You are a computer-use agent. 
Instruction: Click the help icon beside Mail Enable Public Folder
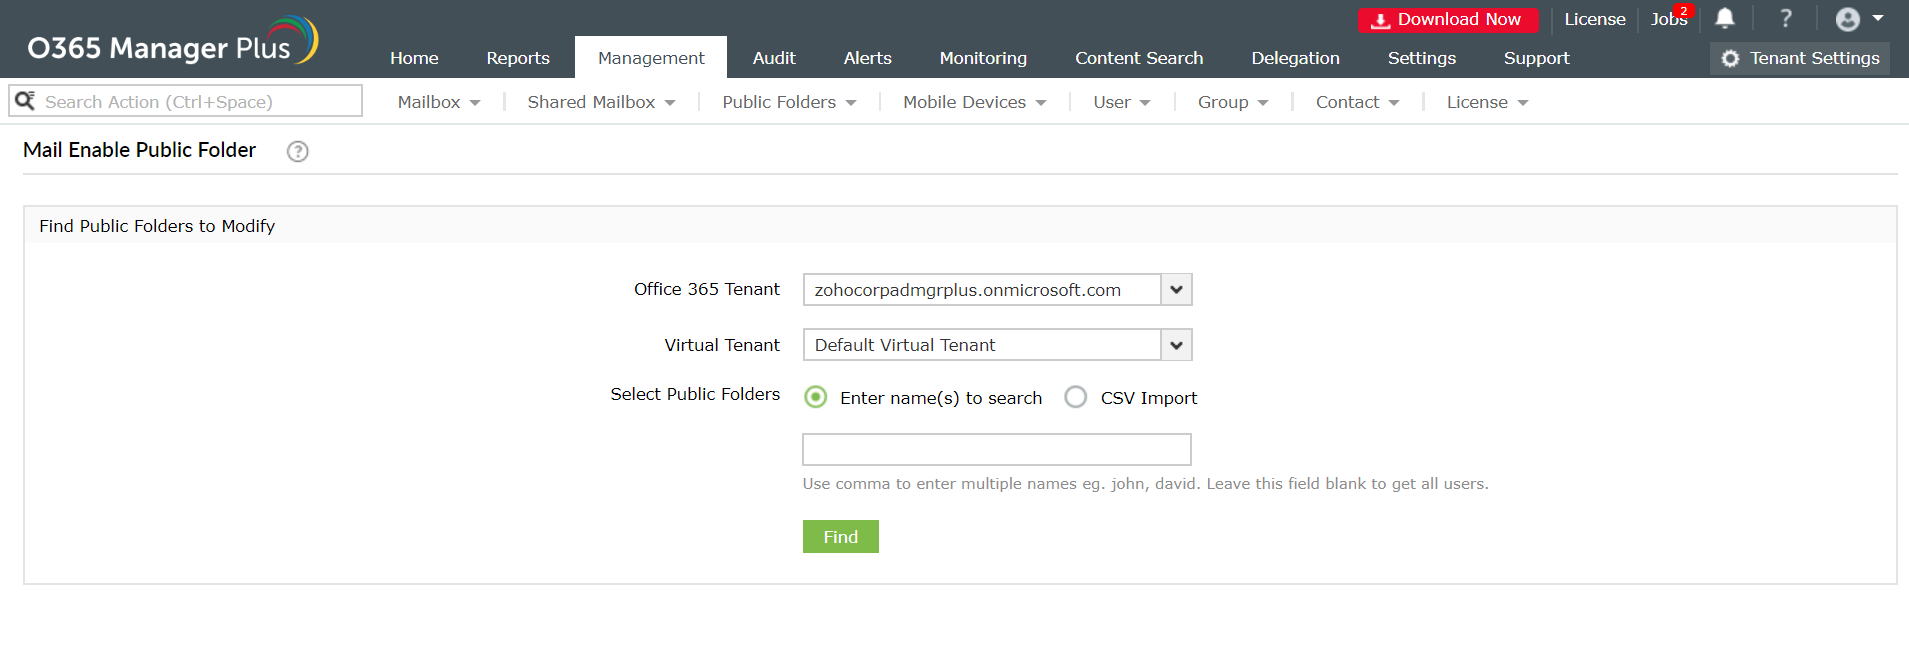297,151
